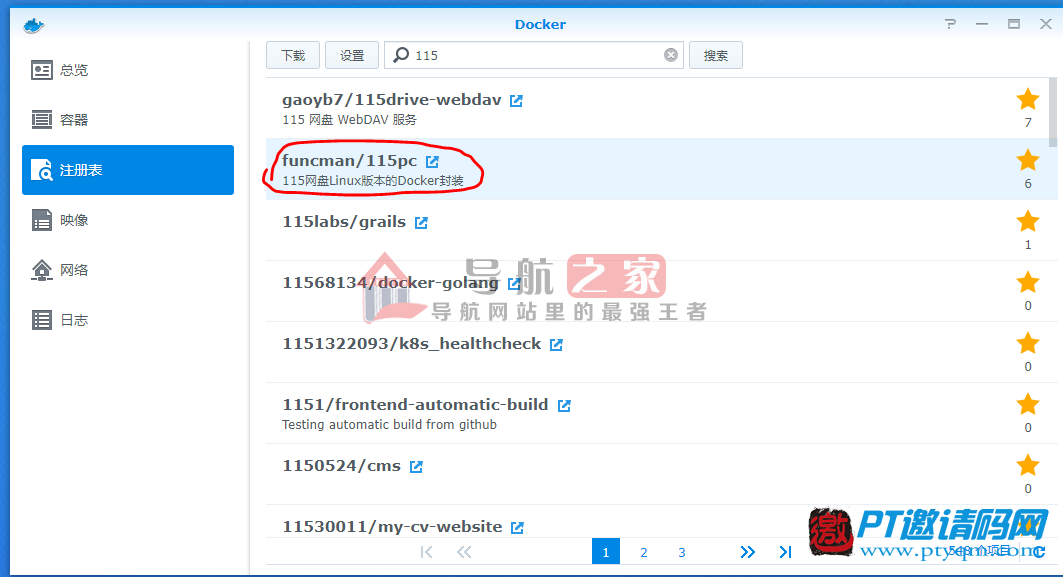Image resolution: width=1063 pixels, height=577 pixels.
Task: Click the search field containing 115
Action: [x=534, y=55]
